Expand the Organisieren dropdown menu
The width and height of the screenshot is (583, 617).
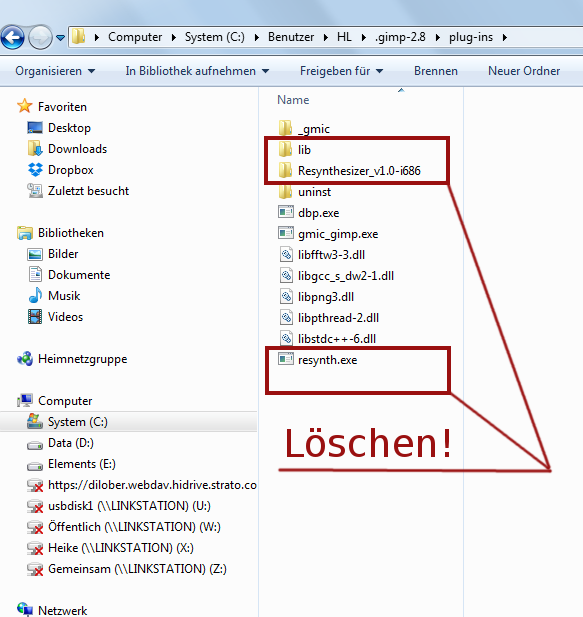coord(55,71)
